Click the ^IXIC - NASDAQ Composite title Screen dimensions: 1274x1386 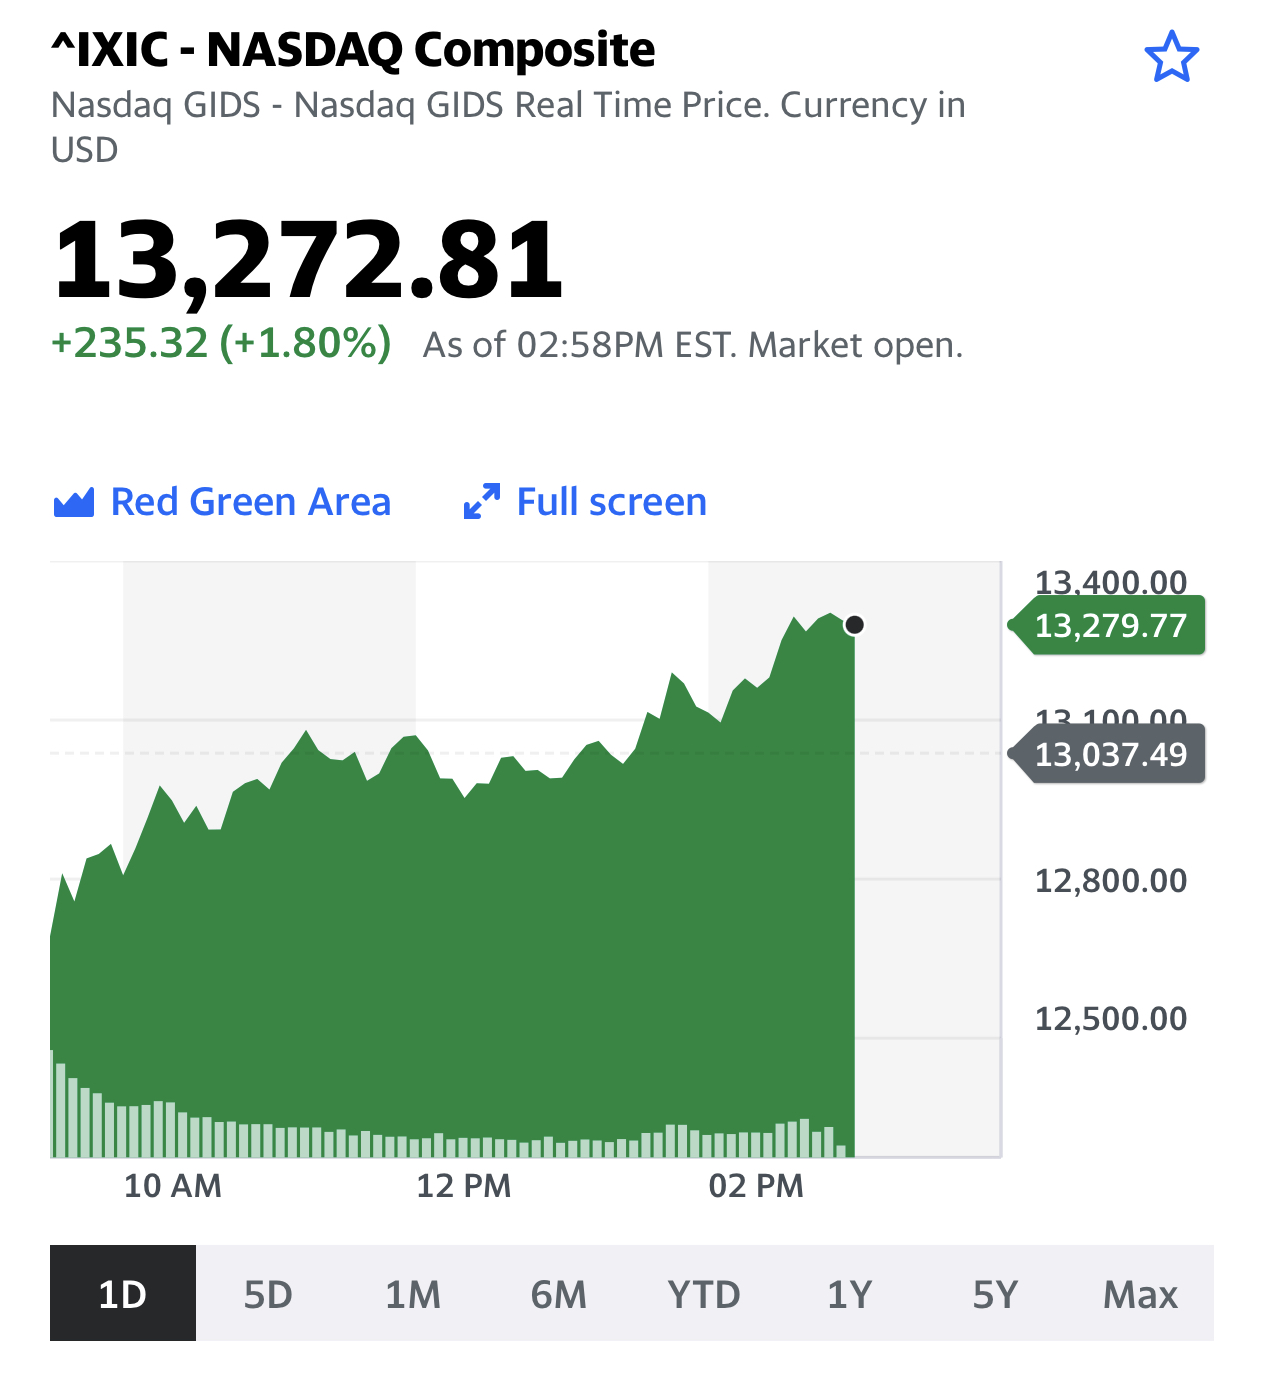(x=353, y=49)
